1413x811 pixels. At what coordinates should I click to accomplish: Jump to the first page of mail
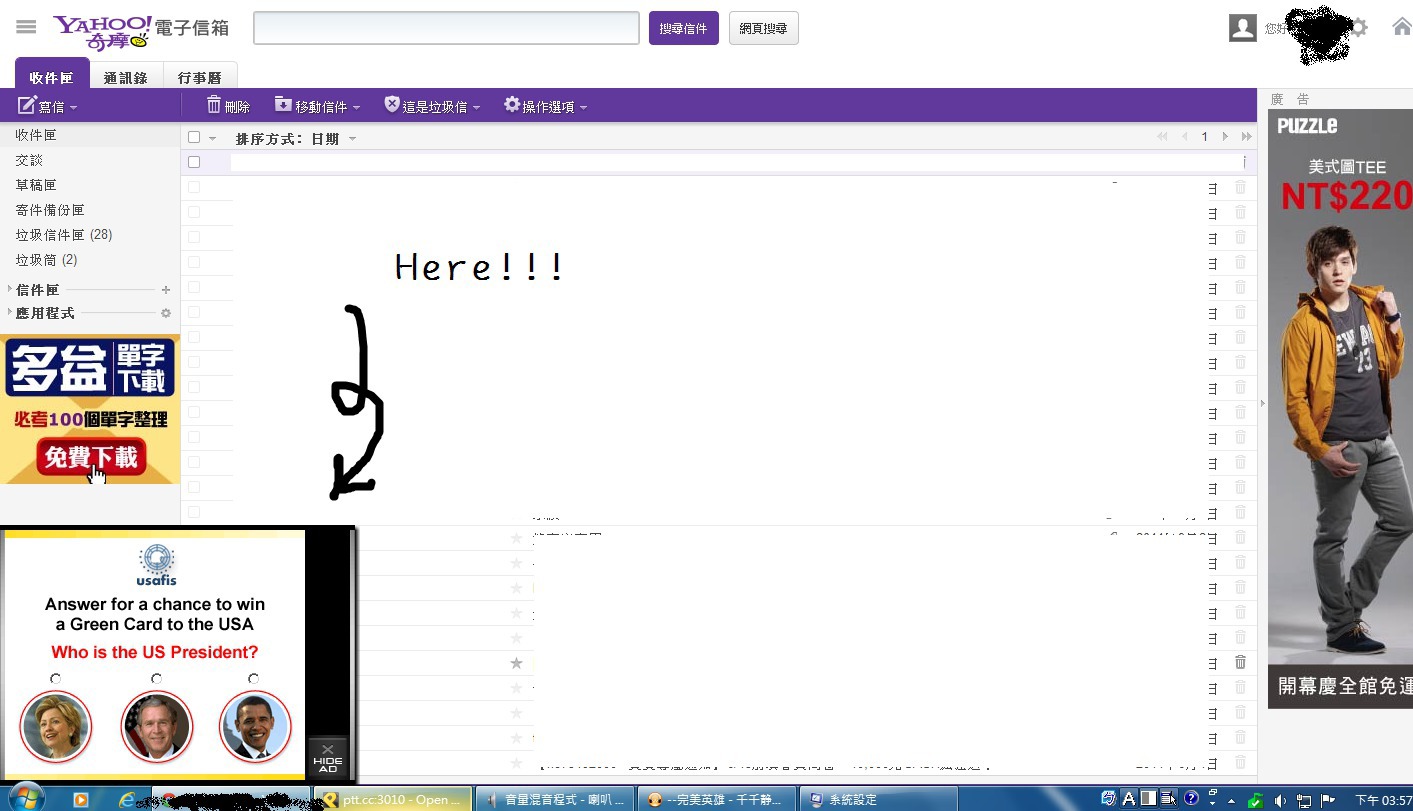click(x=1162, y=137)
